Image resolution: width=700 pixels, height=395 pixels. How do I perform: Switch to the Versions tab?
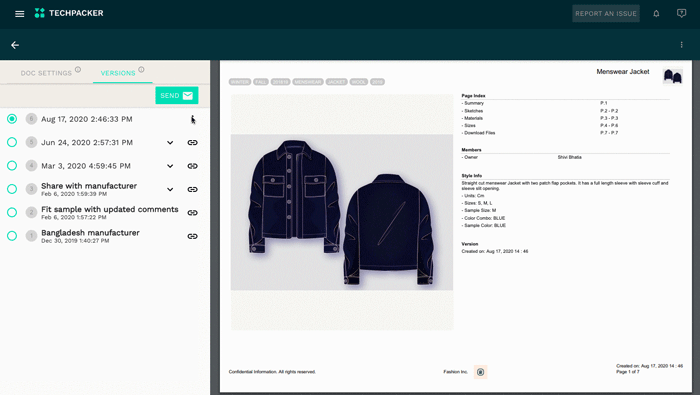(118, 73)
